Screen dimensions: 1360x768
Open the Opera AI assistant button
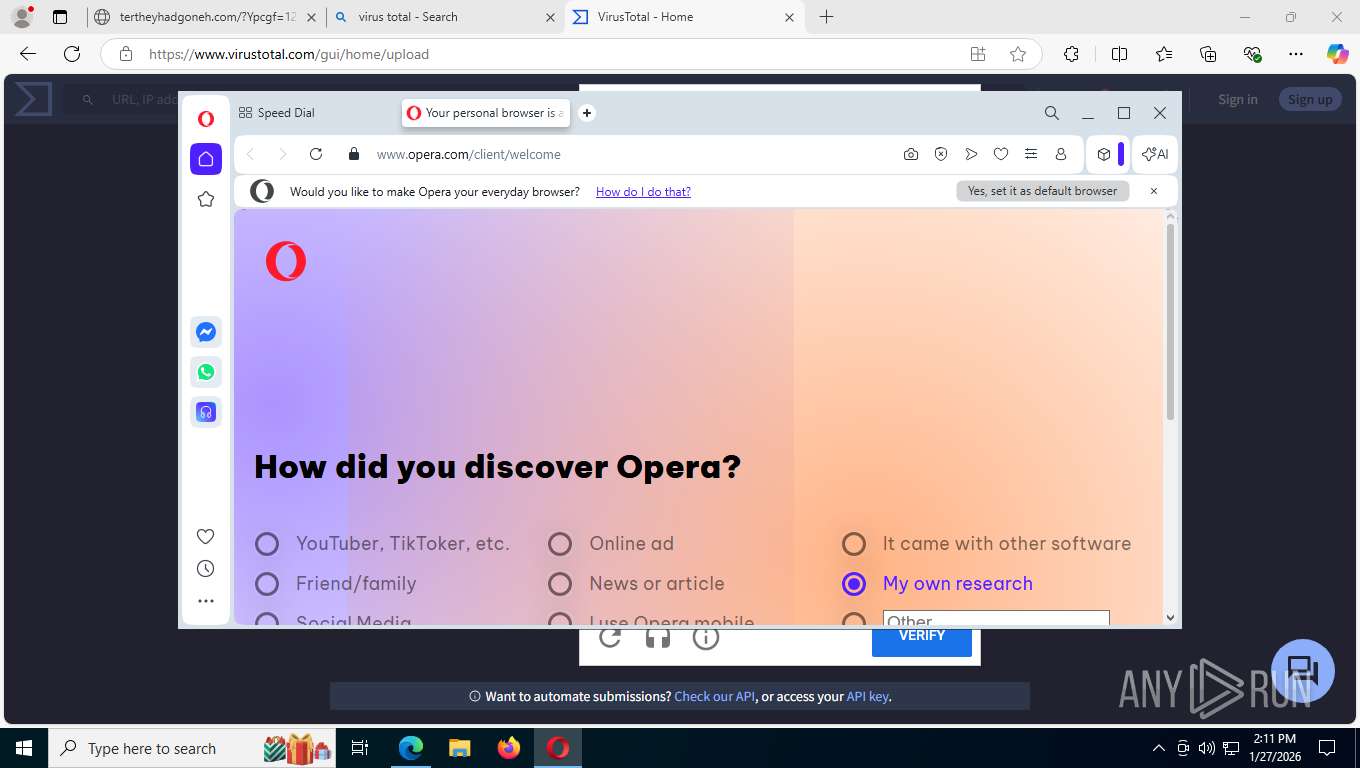coord(1155,154)
